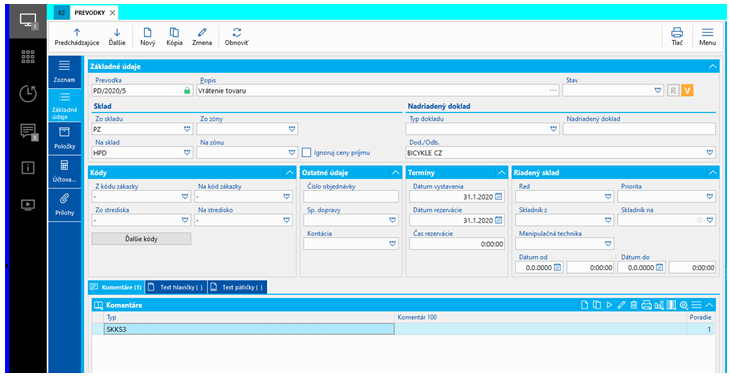Close the PREVODKY tab
Image resolution: width=730 pixels, height=383 pixels.
[x=112, y=13]
